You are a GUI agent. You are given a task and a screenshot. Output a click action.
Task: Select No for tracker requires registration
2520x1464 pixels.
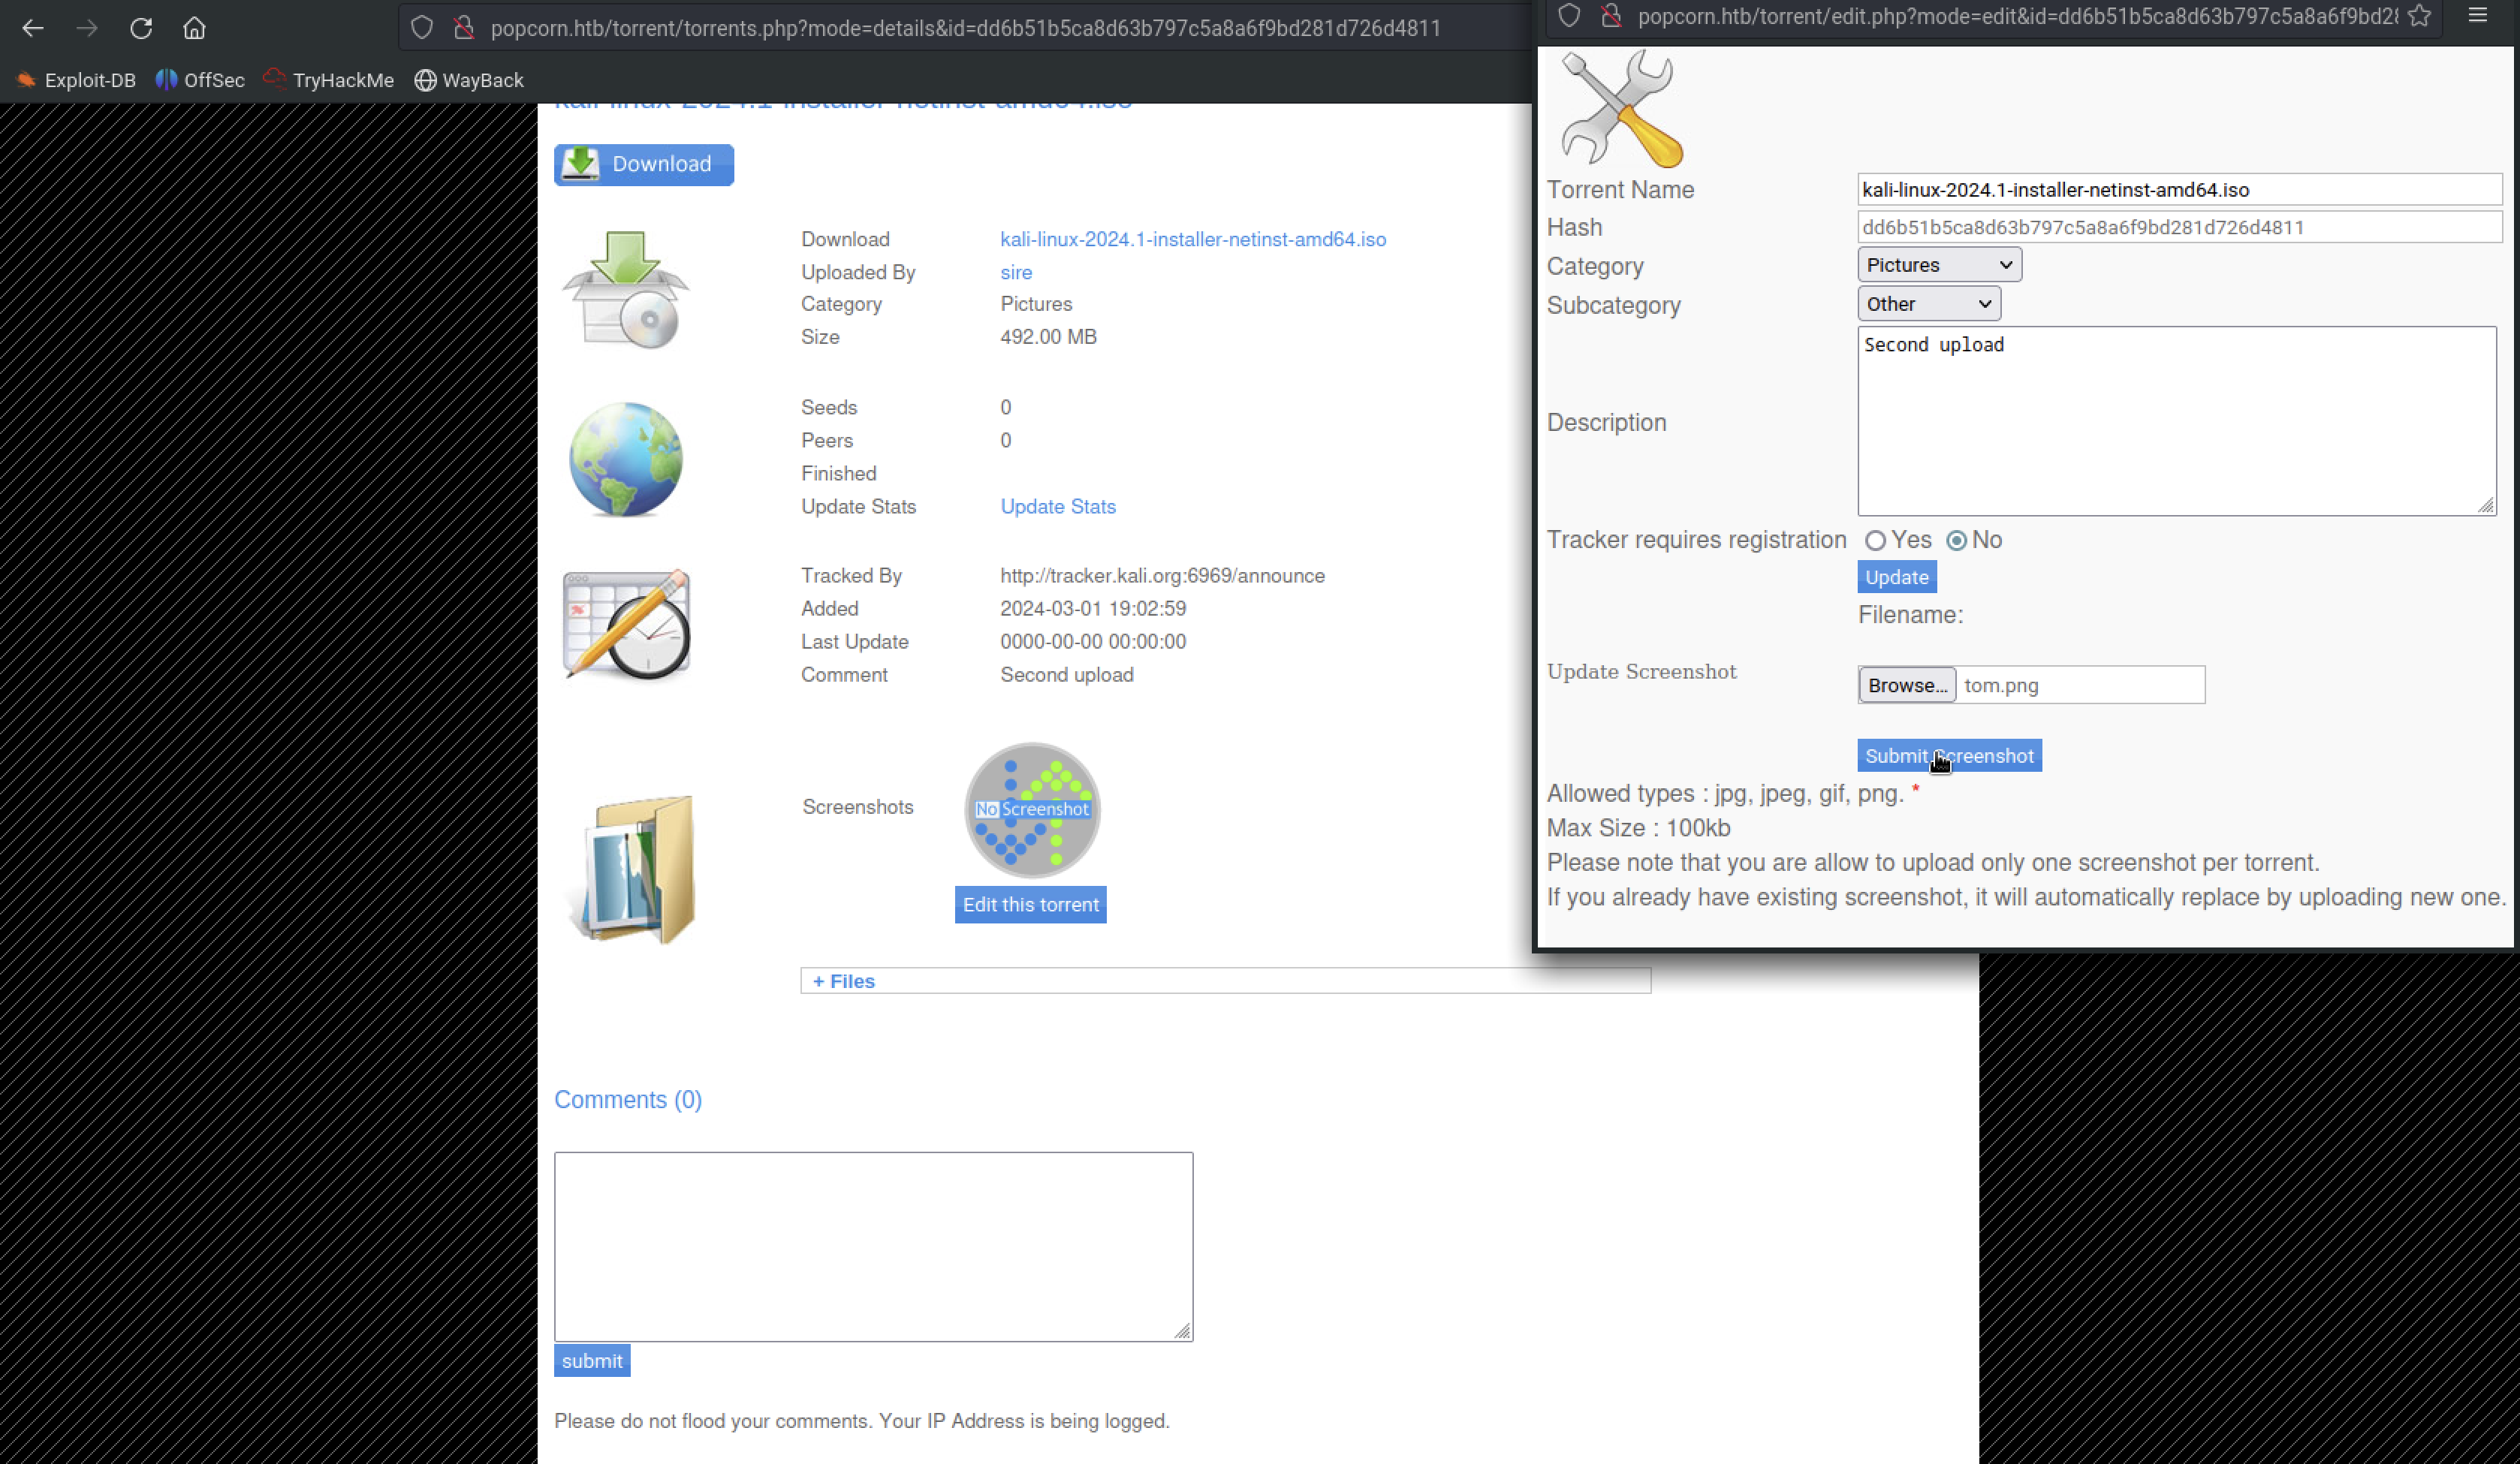click(x=1957, y=541)
